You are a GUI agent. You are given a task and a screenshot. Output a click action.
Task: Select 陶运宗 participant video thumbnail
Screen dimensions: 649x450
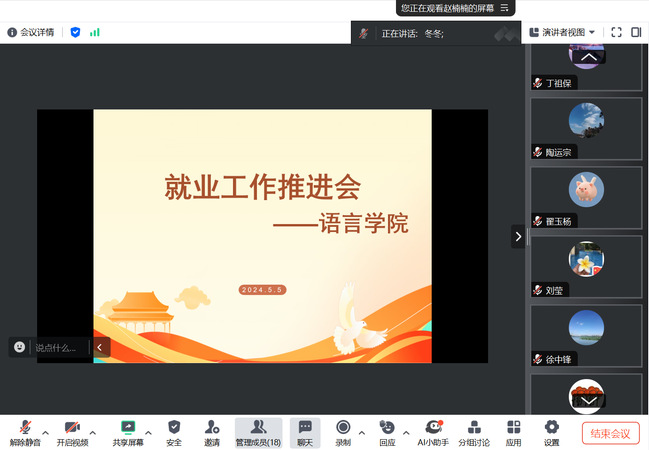(x=586, y=129)
